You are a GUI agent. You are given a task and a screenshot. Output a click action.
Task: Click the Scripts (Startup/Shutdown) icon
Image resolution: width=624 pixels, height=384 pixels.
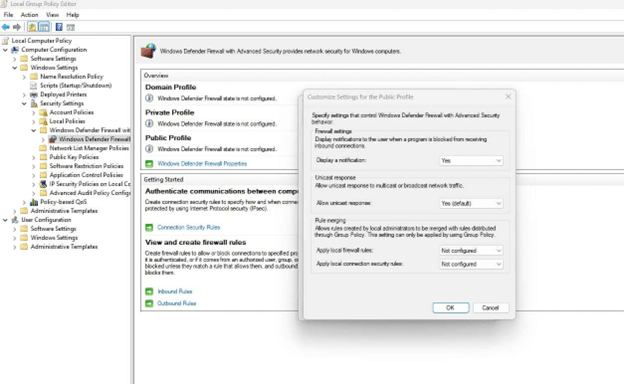[34, 86]
